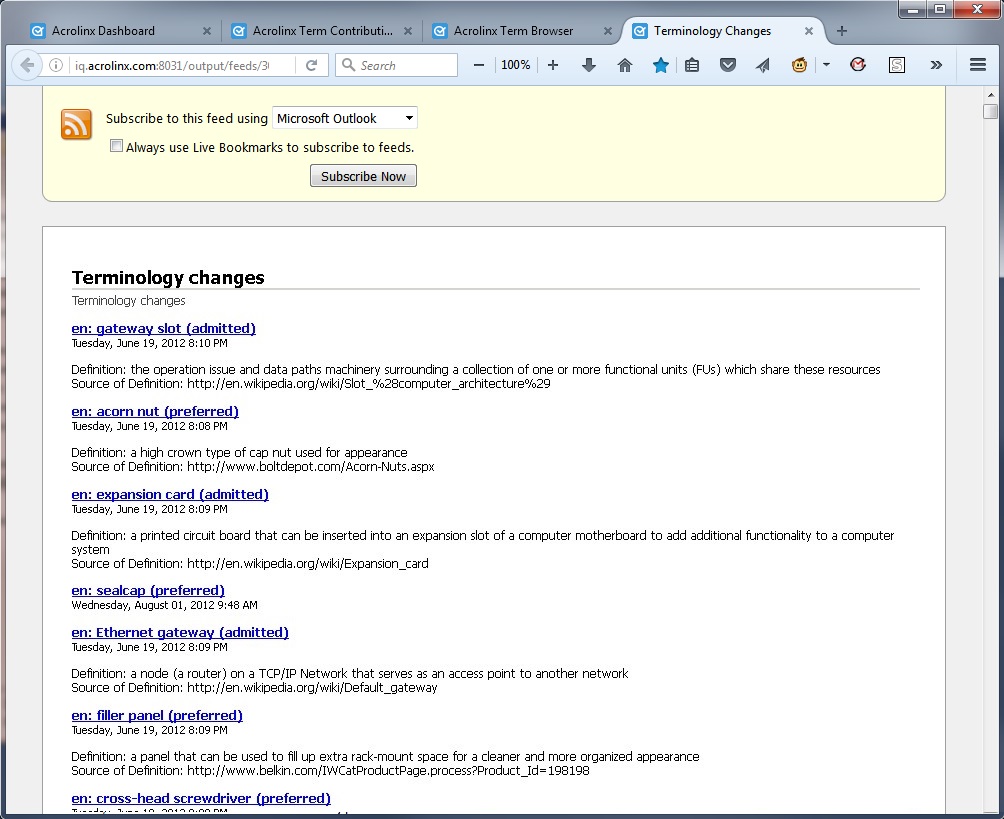The width and height of the screenshot is (1004, 819).
Task: Close the Terminology Changes tab
Action: coord(809,31)
